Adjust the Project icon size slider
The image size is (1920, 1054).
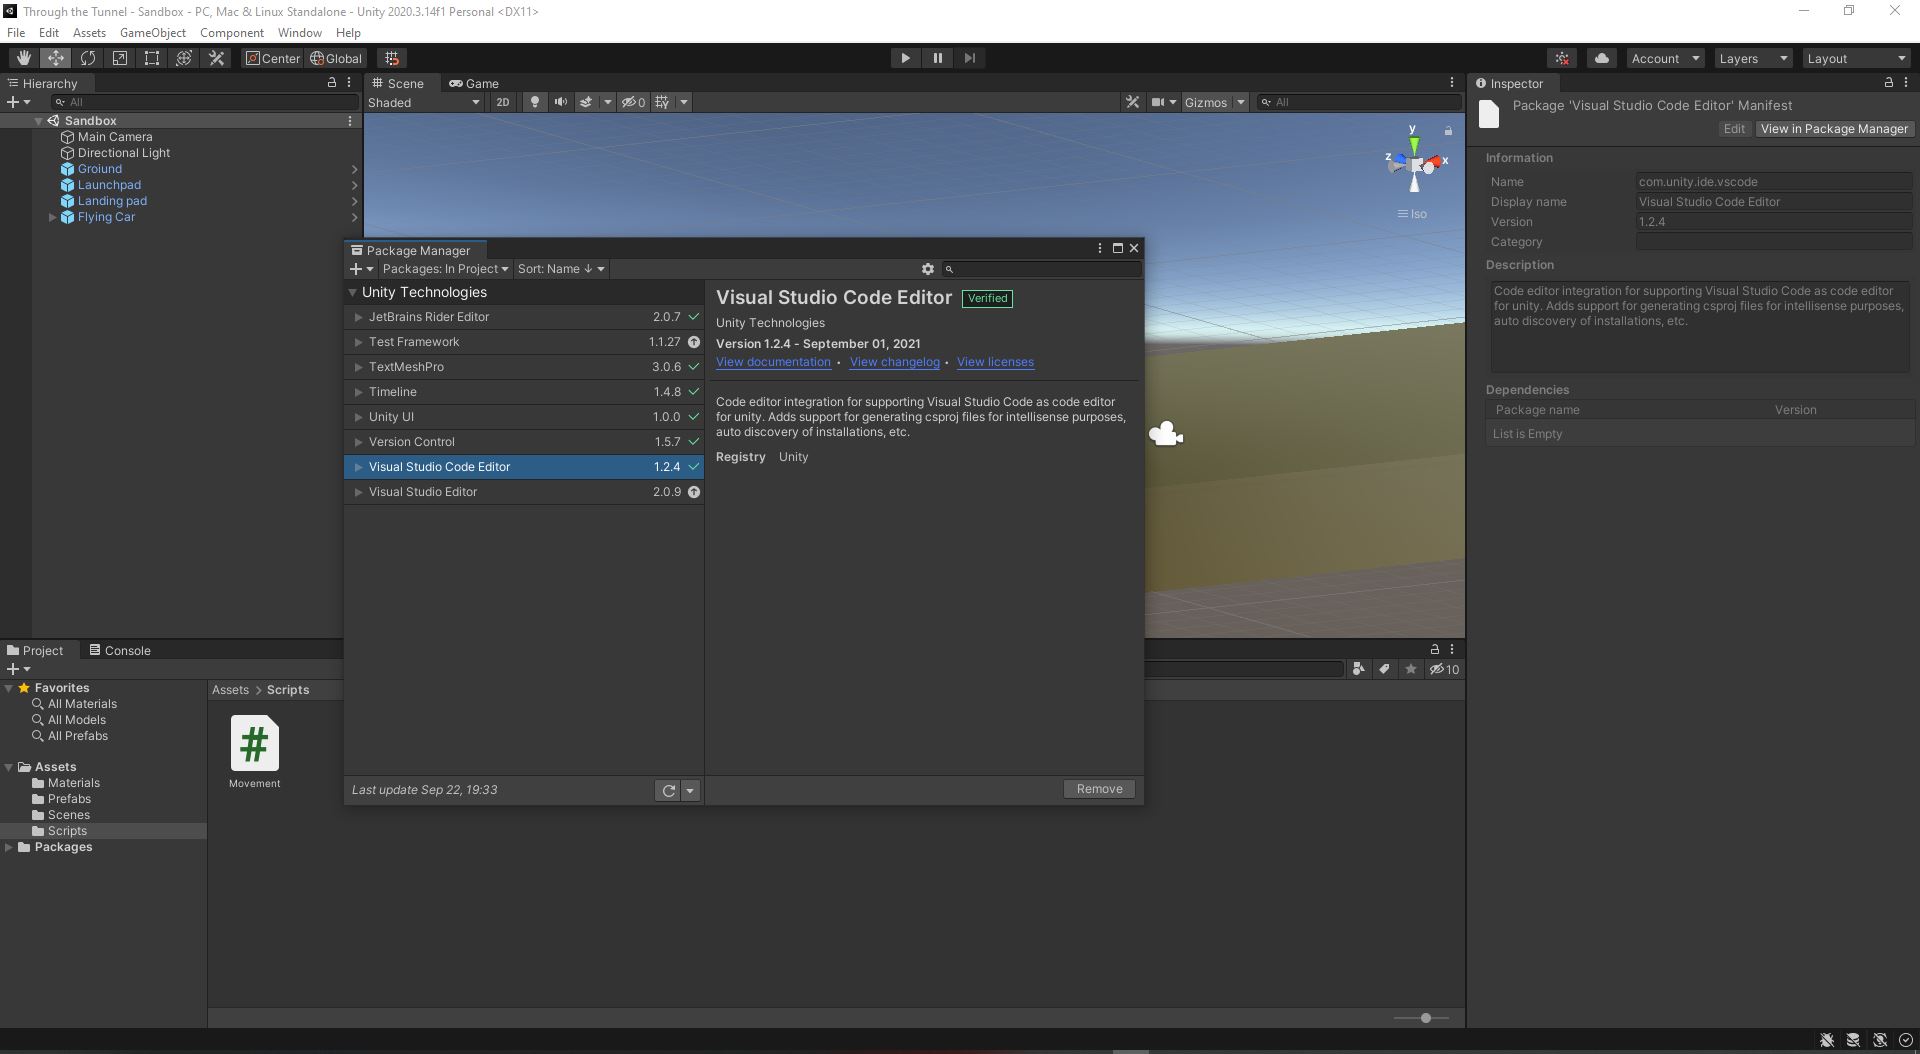(1425, 1018)
